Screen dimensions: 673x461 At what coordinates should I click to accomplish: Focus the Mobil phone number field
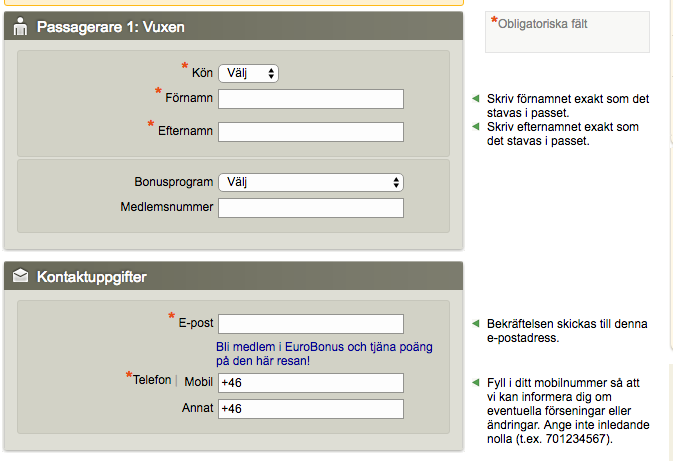310,383
